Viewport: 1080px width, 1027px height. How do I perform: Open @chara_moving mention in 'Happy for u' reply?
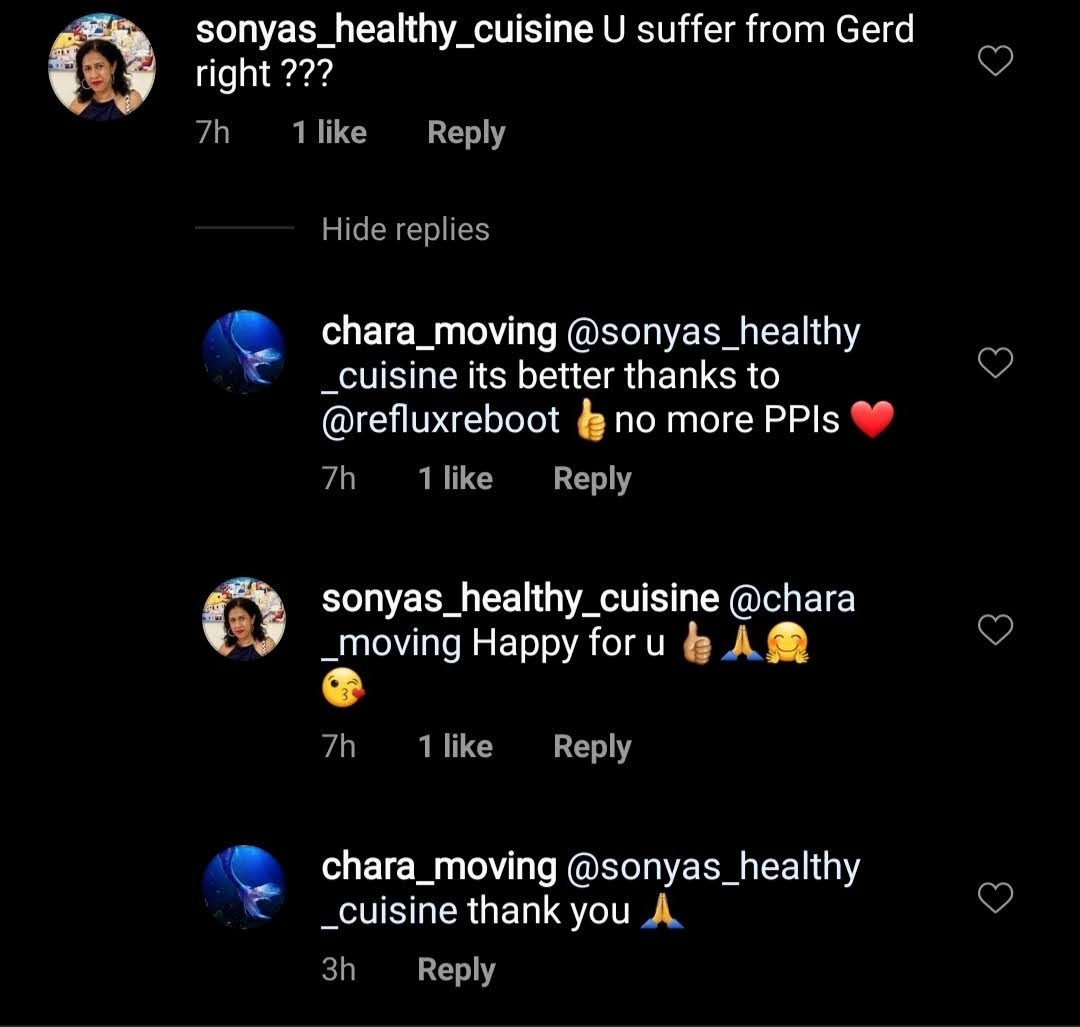tap(588, 621)
